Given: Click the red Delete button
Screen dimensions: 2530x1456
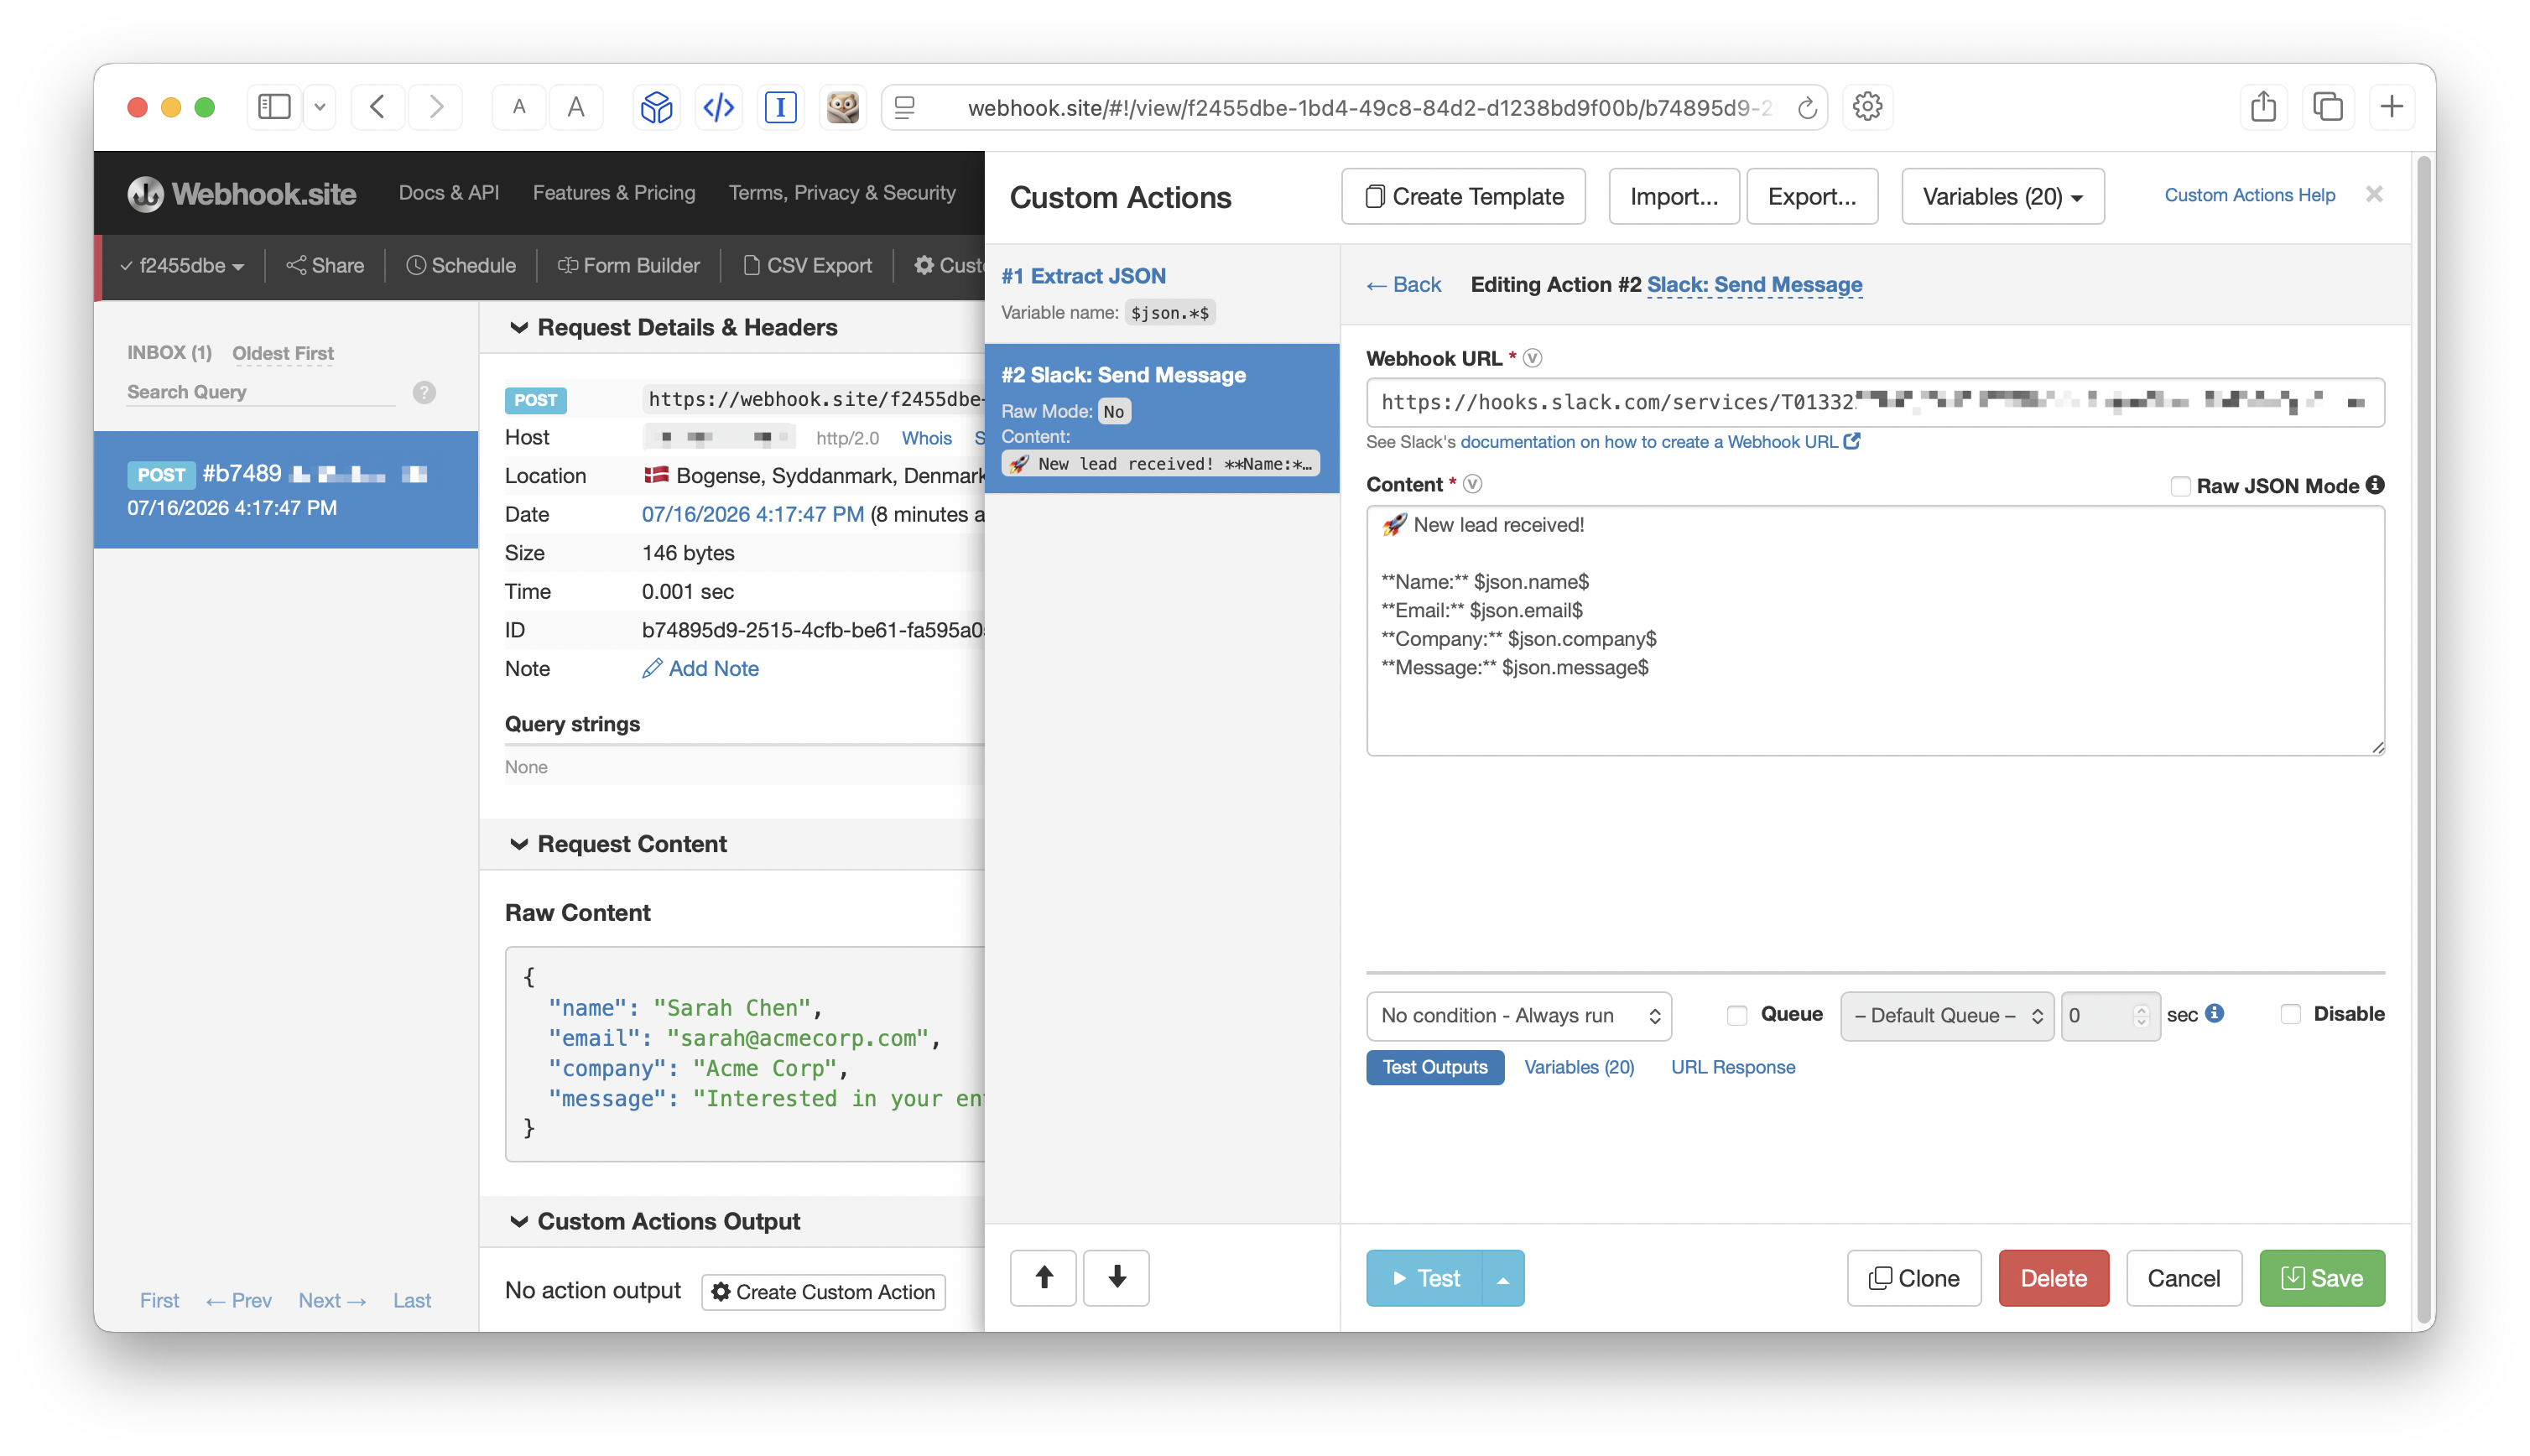Looking at the screenshot, I should pyautogui.click(x=2053, y=1278).
